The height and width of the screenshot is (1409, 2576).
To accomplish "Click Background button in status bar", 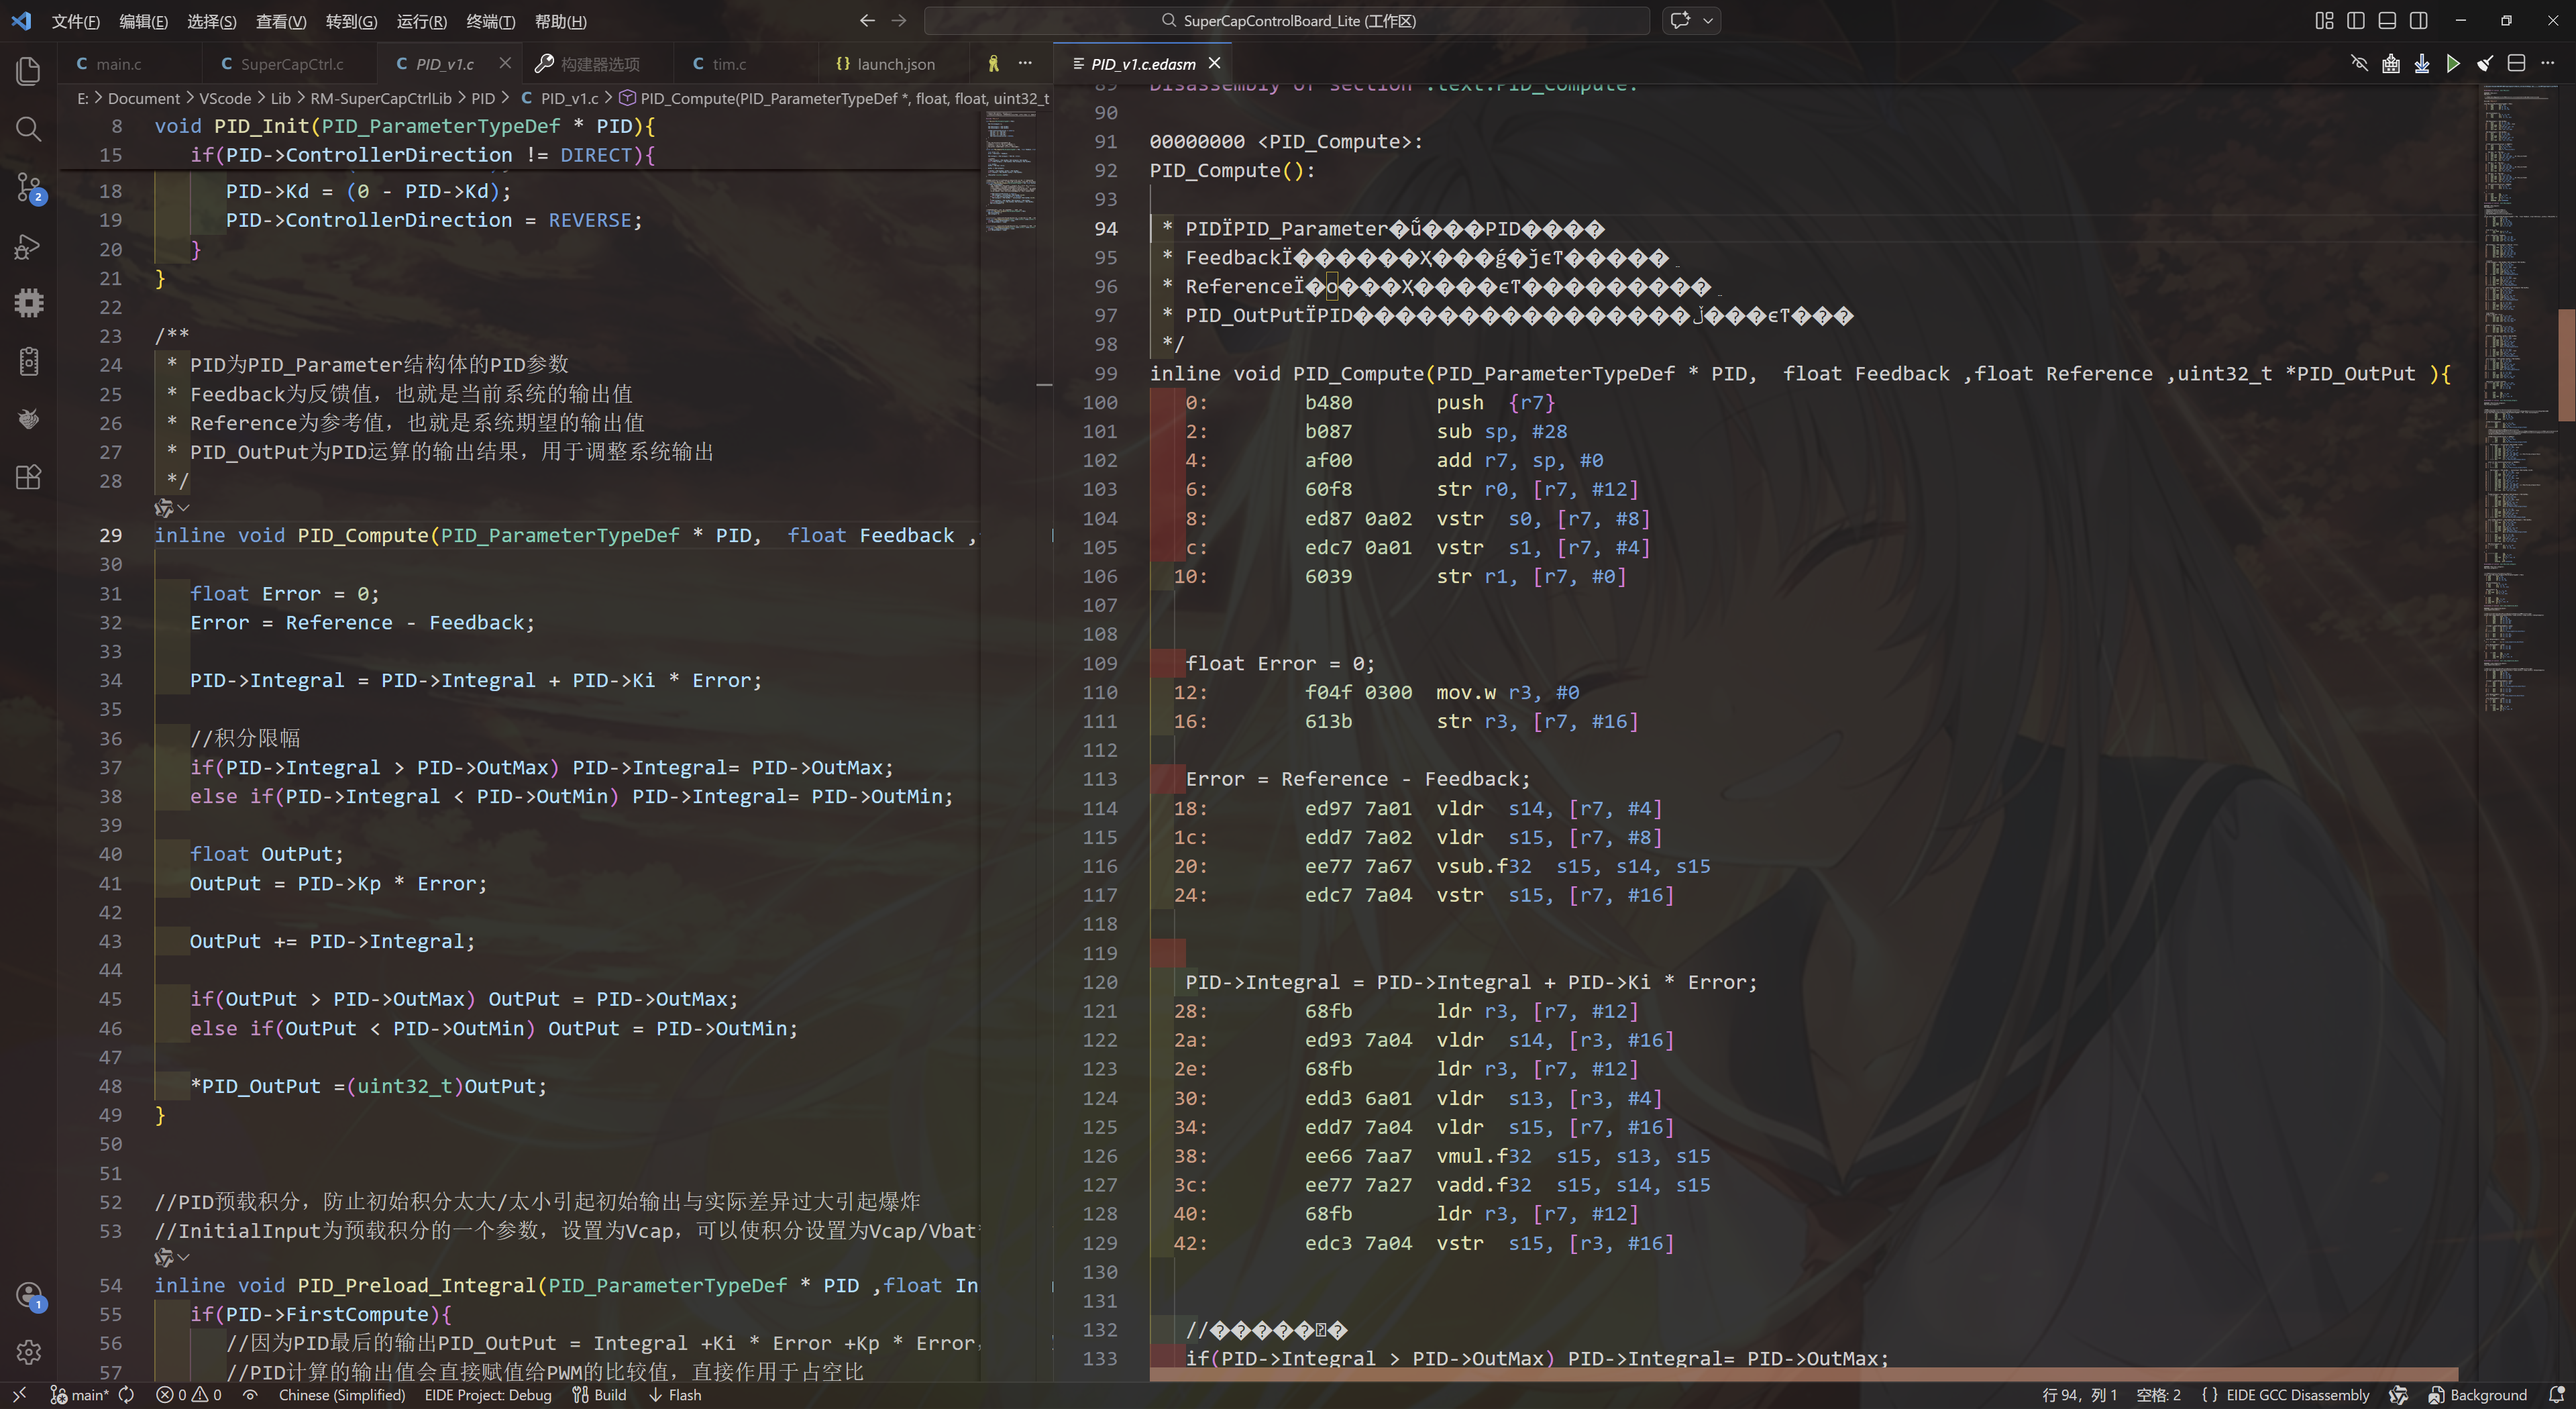I will coord(2477,1395).
